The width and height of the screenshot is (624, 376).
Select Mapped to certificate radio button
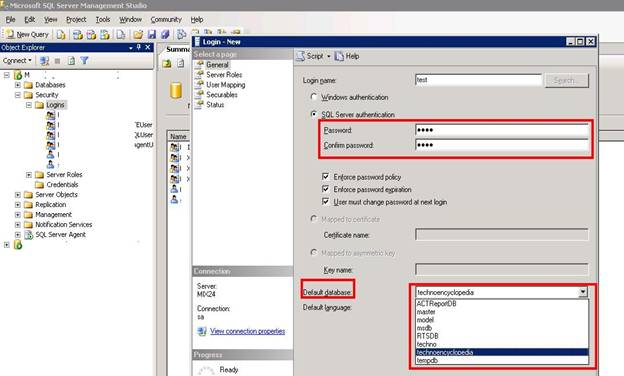314,219
